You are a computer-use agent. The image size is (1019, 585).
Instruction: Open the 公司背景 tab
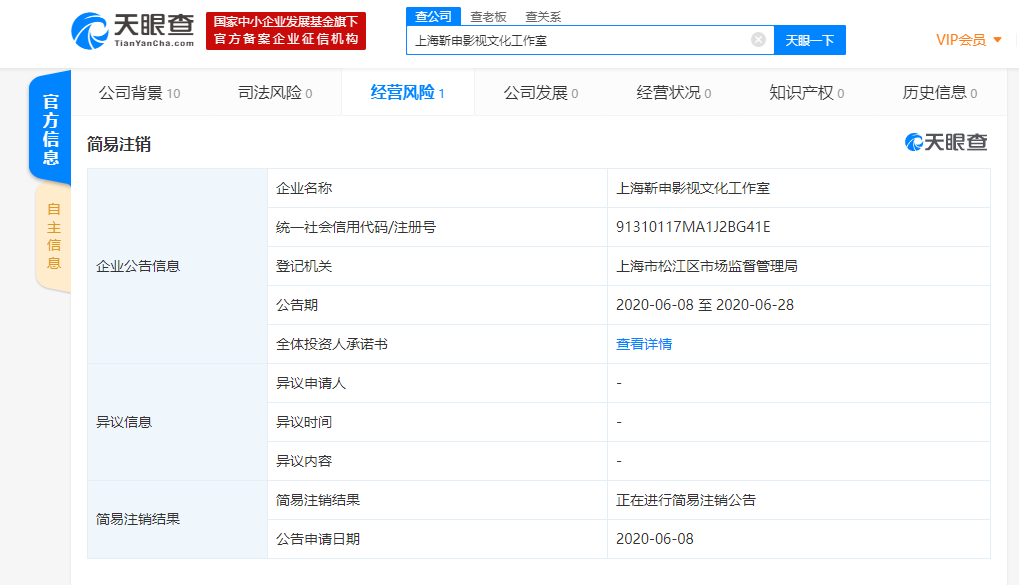pos(134,91)
